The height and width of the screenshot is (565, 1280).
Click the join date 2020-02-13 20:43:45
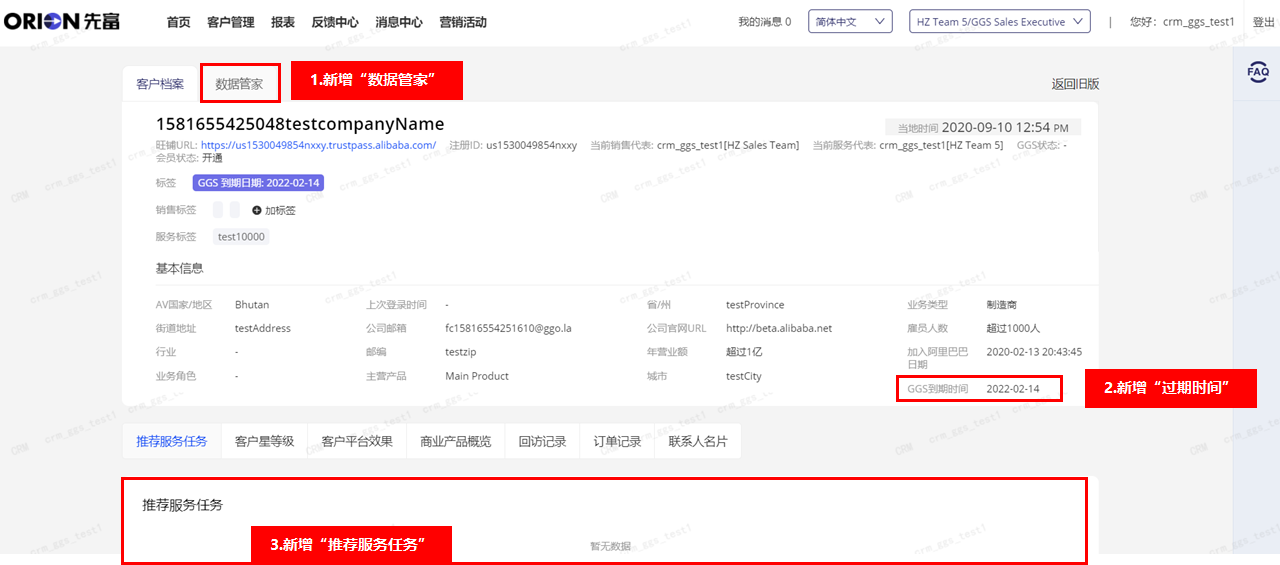tap(1034, 352)
